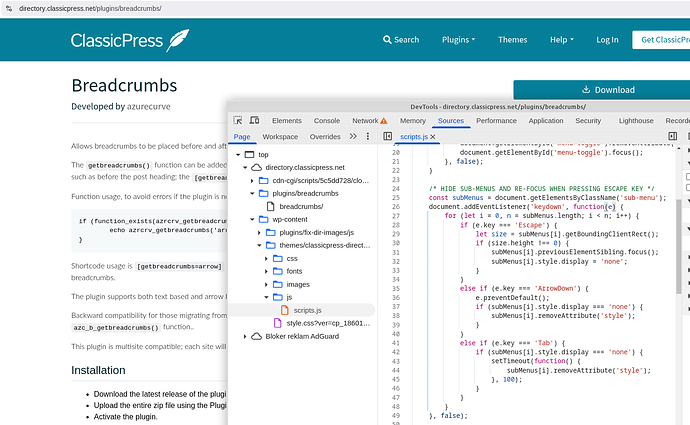Click the cdn-cgi/scripts folder icon
Screen dimensions: 690x425
(264, 180)
